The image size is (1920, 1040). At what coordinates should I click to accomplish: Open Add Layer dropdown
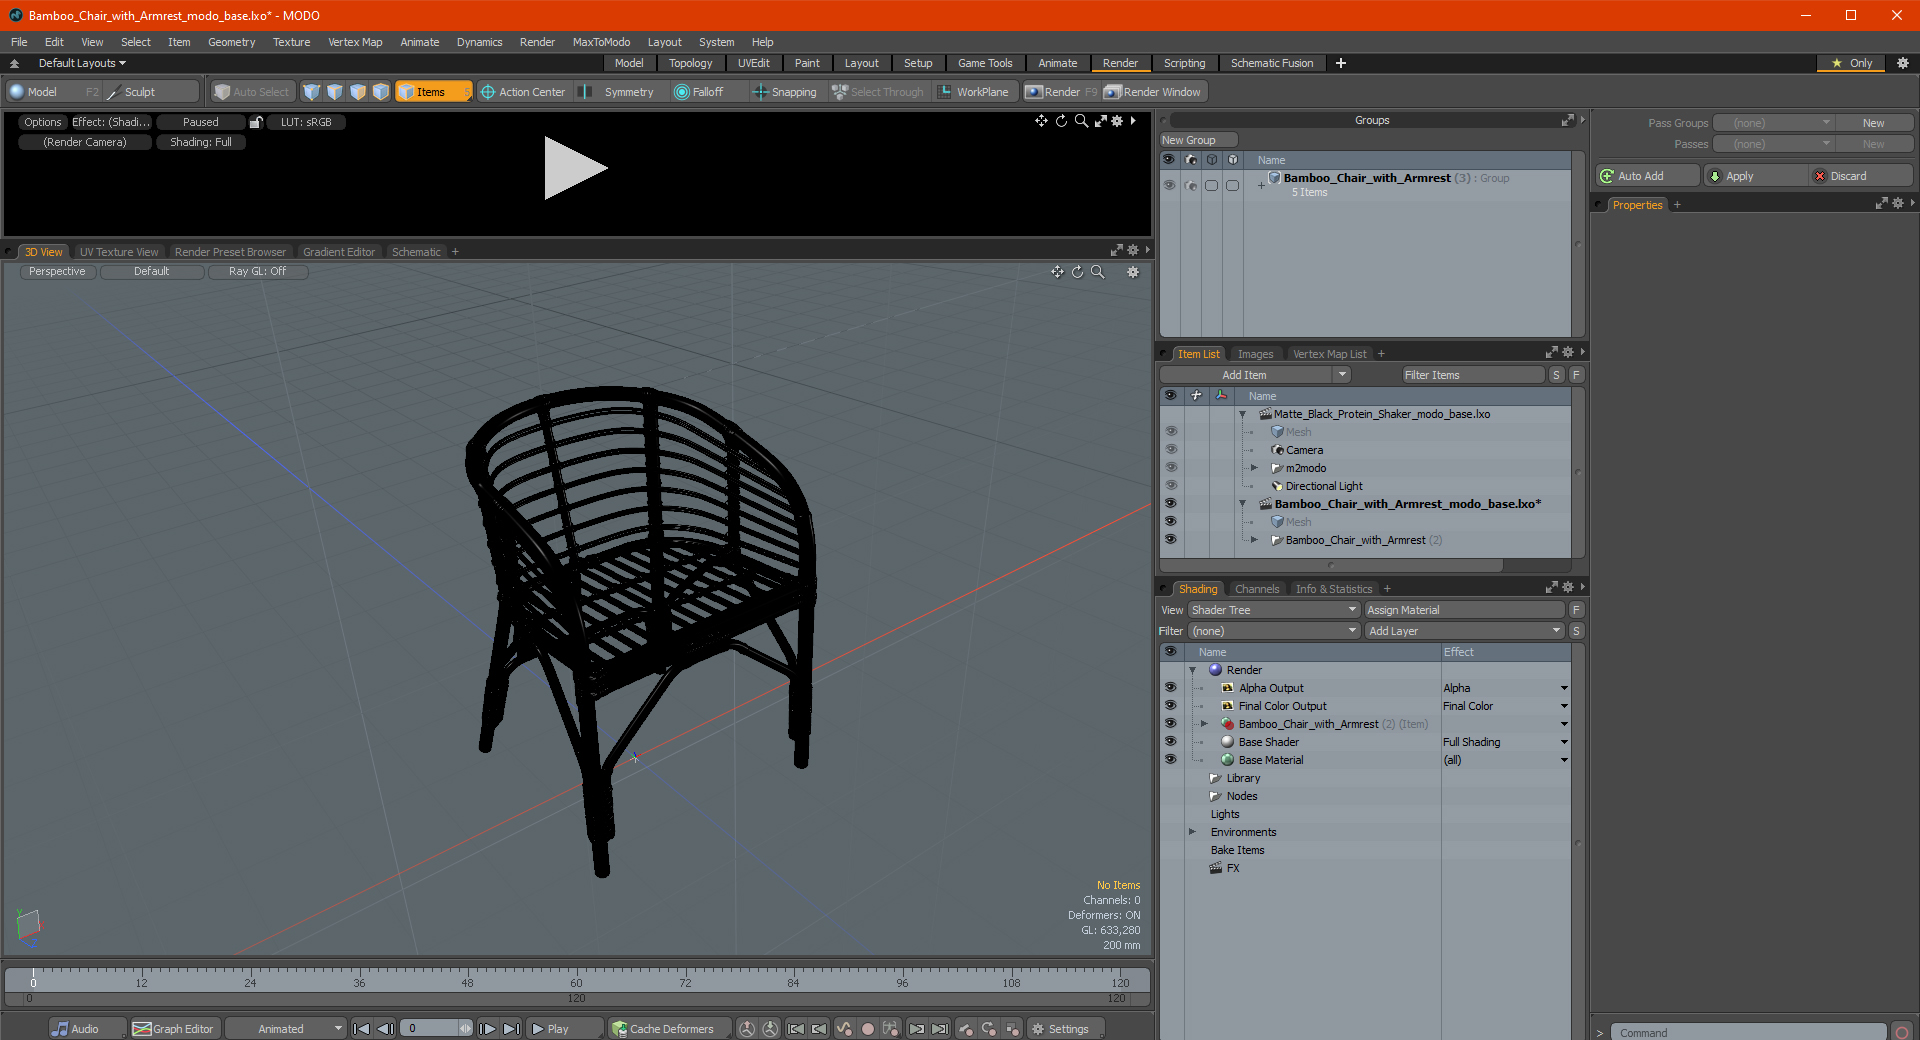(x=1464, y=631)
